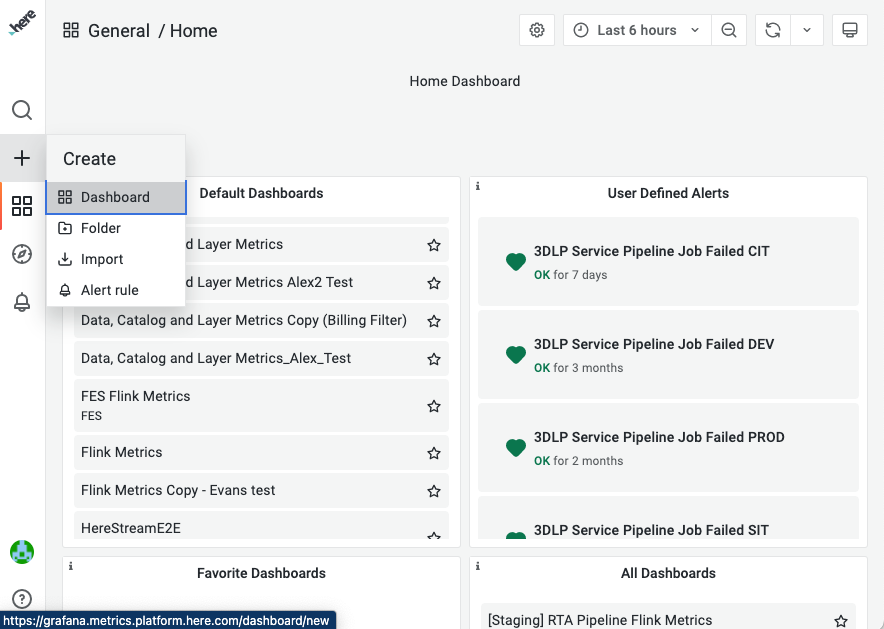Open dashboard settings with the gear icon
This screenshot has width=884, height=629.
point(536,30)
